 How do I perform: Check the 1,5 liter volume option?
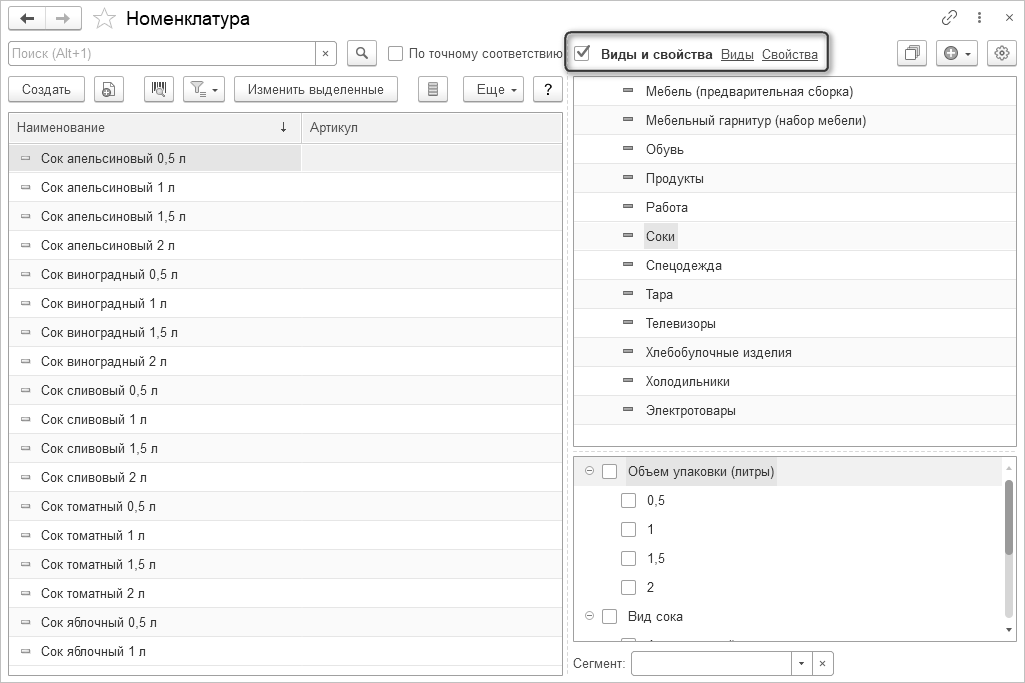coord(629,558)
